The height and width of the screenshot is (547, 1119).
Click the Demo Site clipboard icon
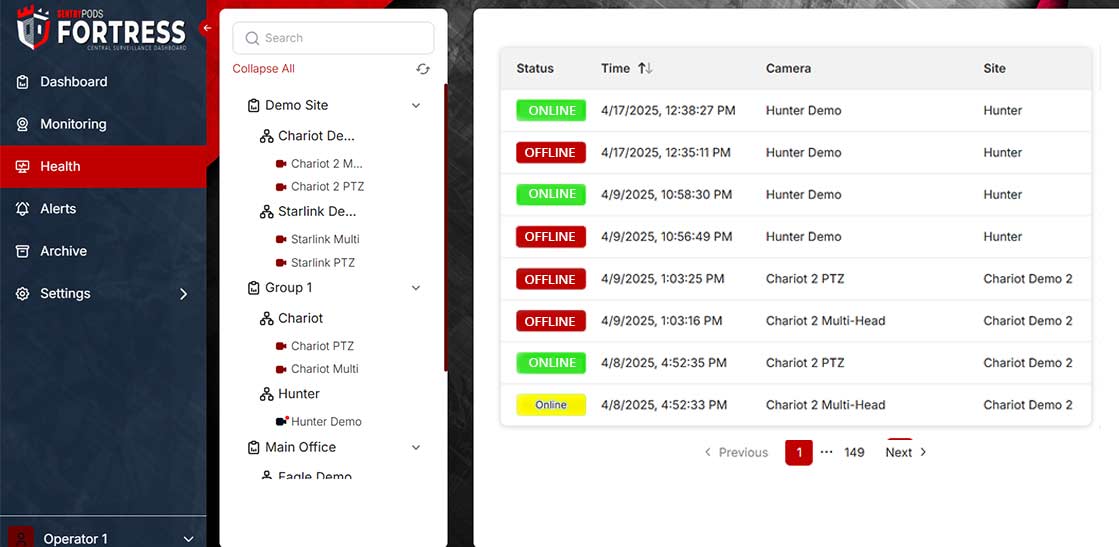click(253, 106)
